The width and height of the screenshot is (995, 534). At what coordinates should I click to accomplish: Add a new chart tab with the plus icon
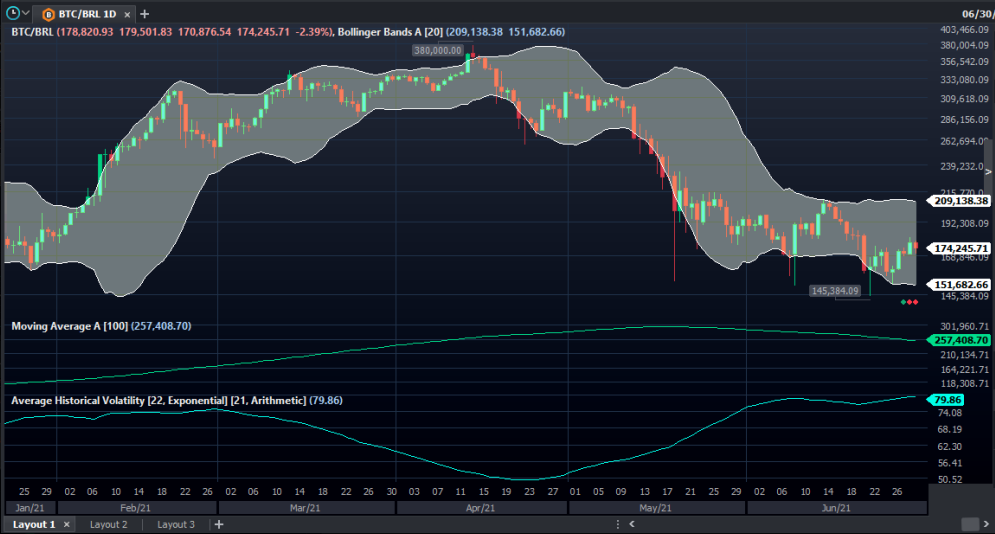(145, 14)
